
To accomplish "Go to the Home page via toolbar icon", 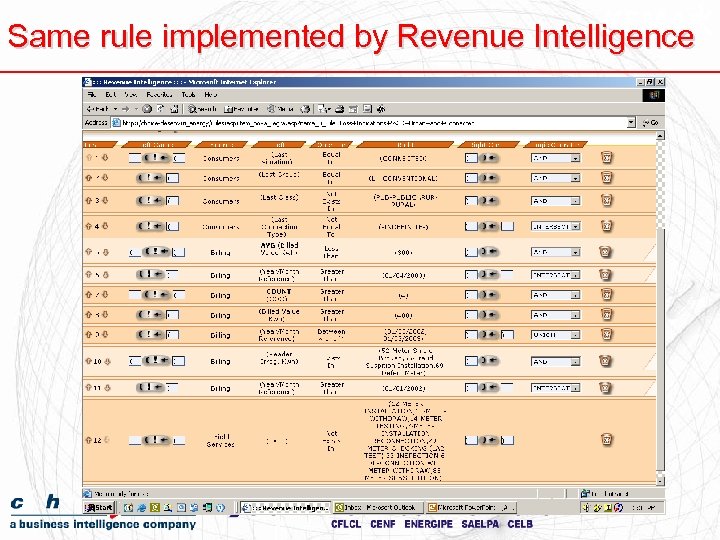I will pos(174,109).
